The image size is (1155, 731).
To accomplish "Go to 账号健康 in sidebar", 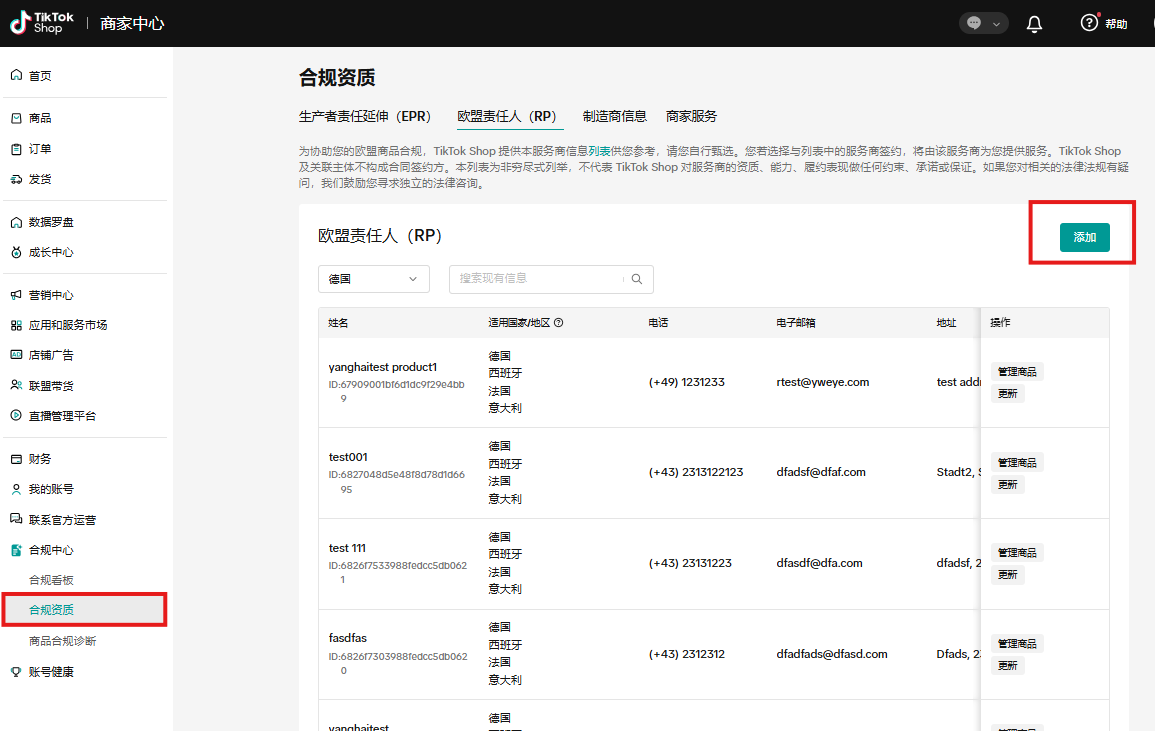I will (50, 672).
